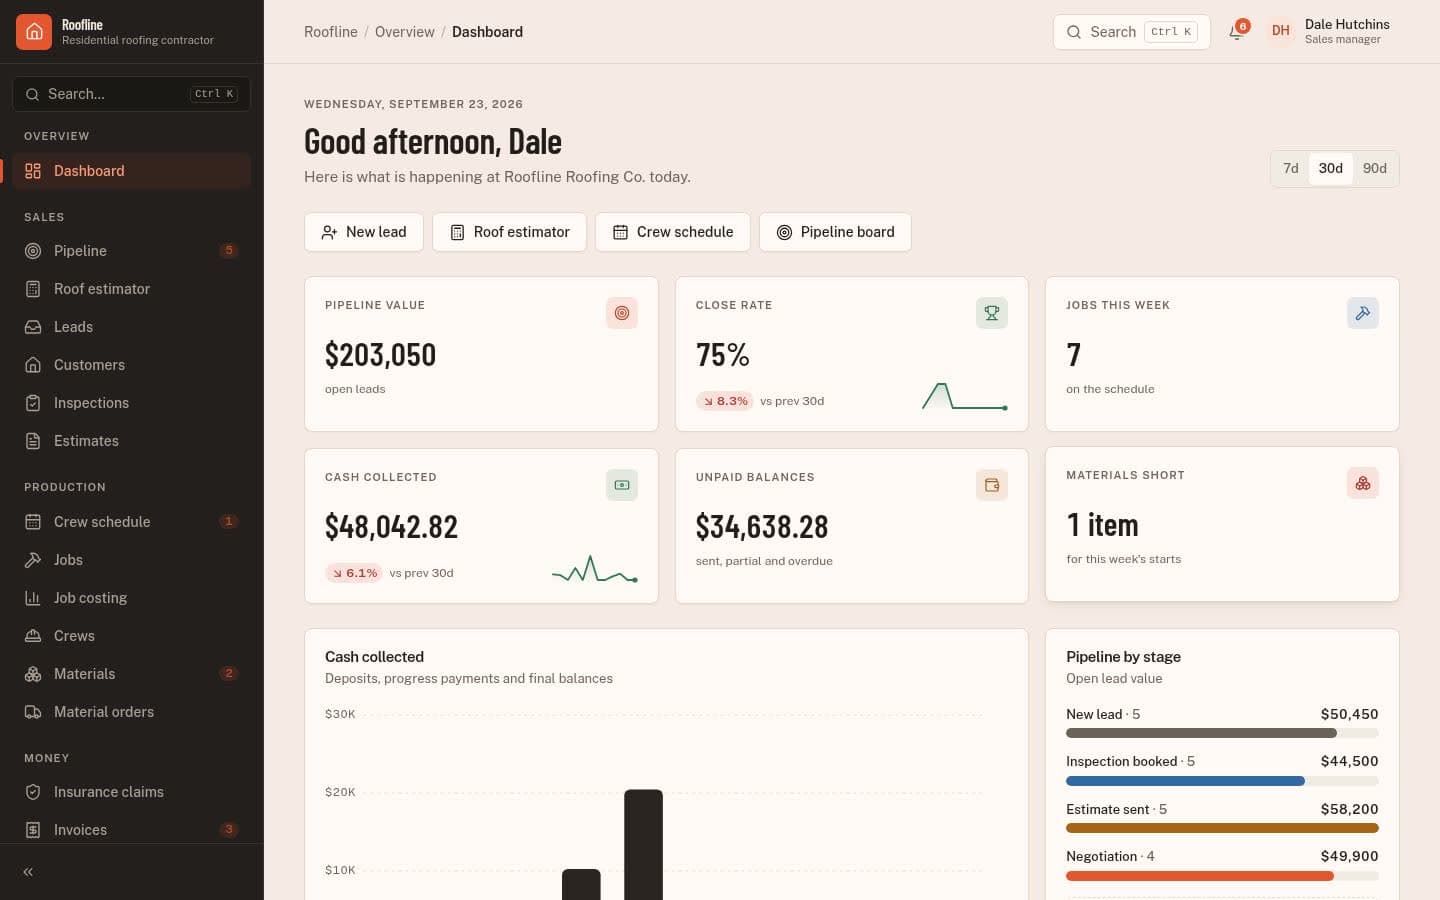Click the Estimate sent progress bar
Screen dimensions: 1440x900
[x=1222, y=828]
